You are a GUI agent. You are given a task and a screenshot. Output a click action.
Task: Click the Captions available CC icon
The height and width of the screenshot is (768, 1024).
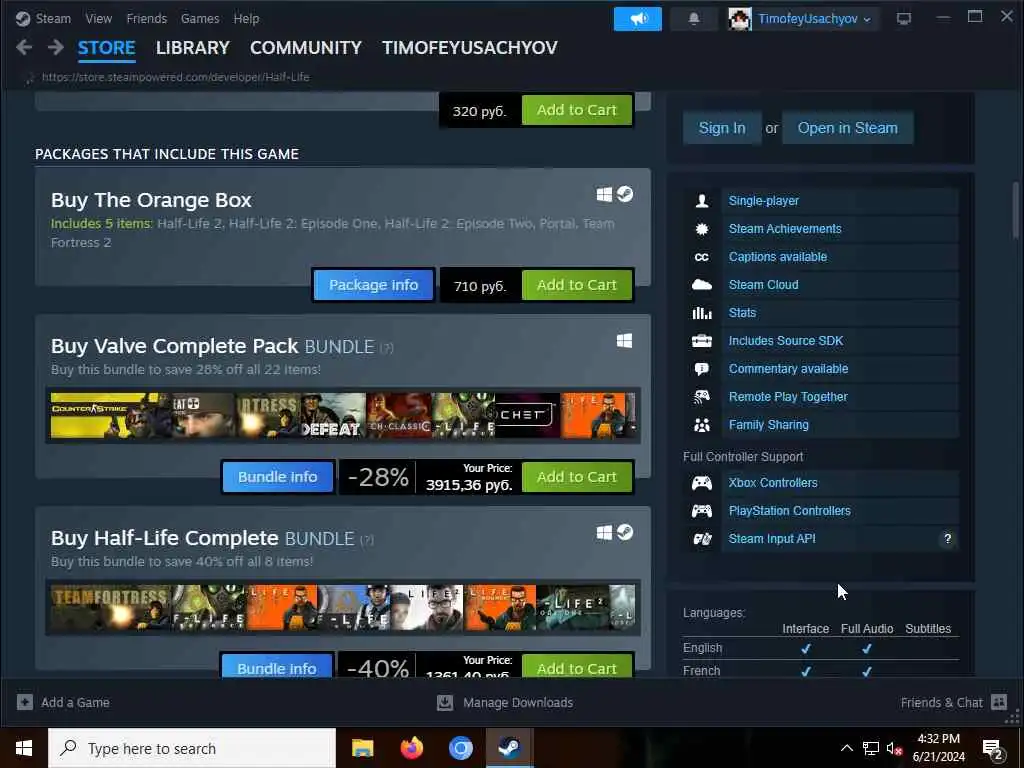[702, 257]
